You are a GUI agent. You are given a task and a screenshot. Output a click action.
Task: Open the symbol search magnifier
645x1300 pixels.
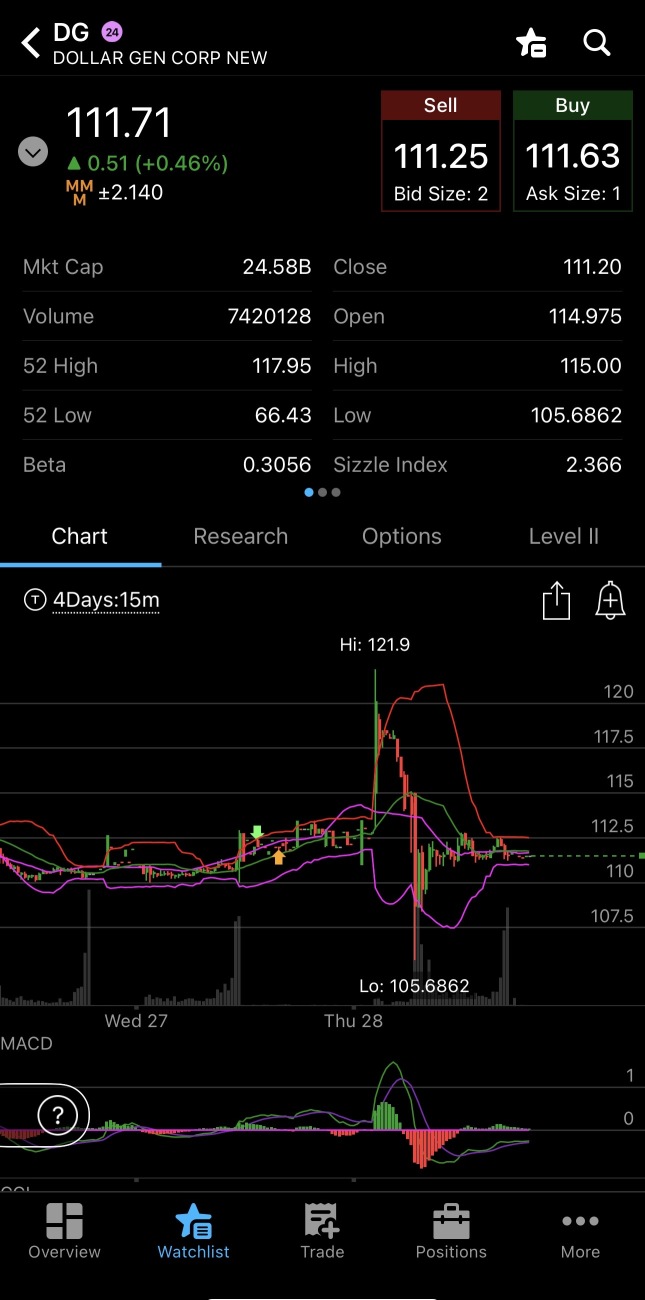coord(597,43)
